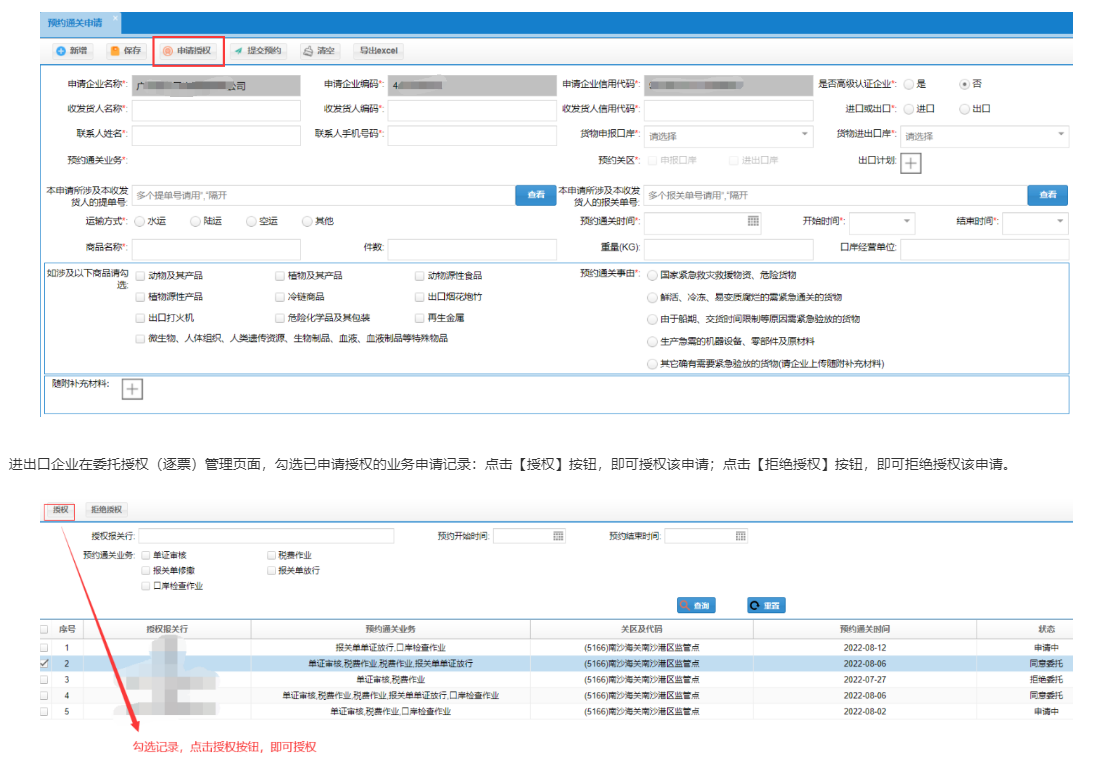The width and height of the screenshot is (1118, 765).
Task: Open the 开始时间 dropdown
Action: [x=882, y=222]
